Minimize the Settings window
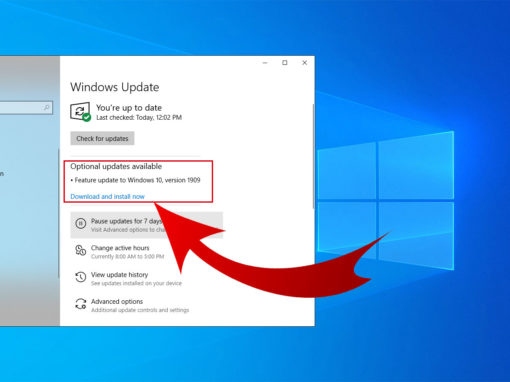 (265, 63)
